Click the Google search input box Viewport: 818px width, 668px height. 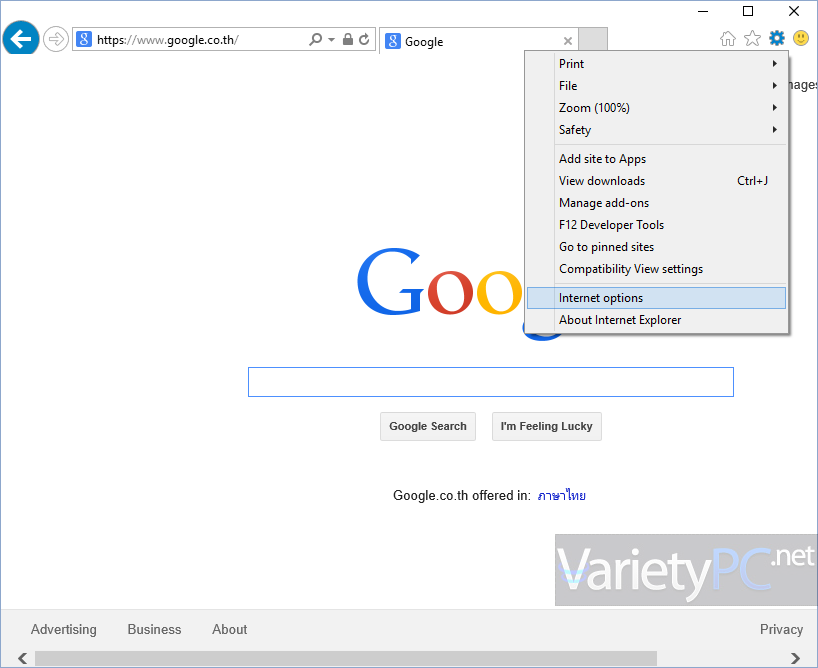[x=490, y=382]
